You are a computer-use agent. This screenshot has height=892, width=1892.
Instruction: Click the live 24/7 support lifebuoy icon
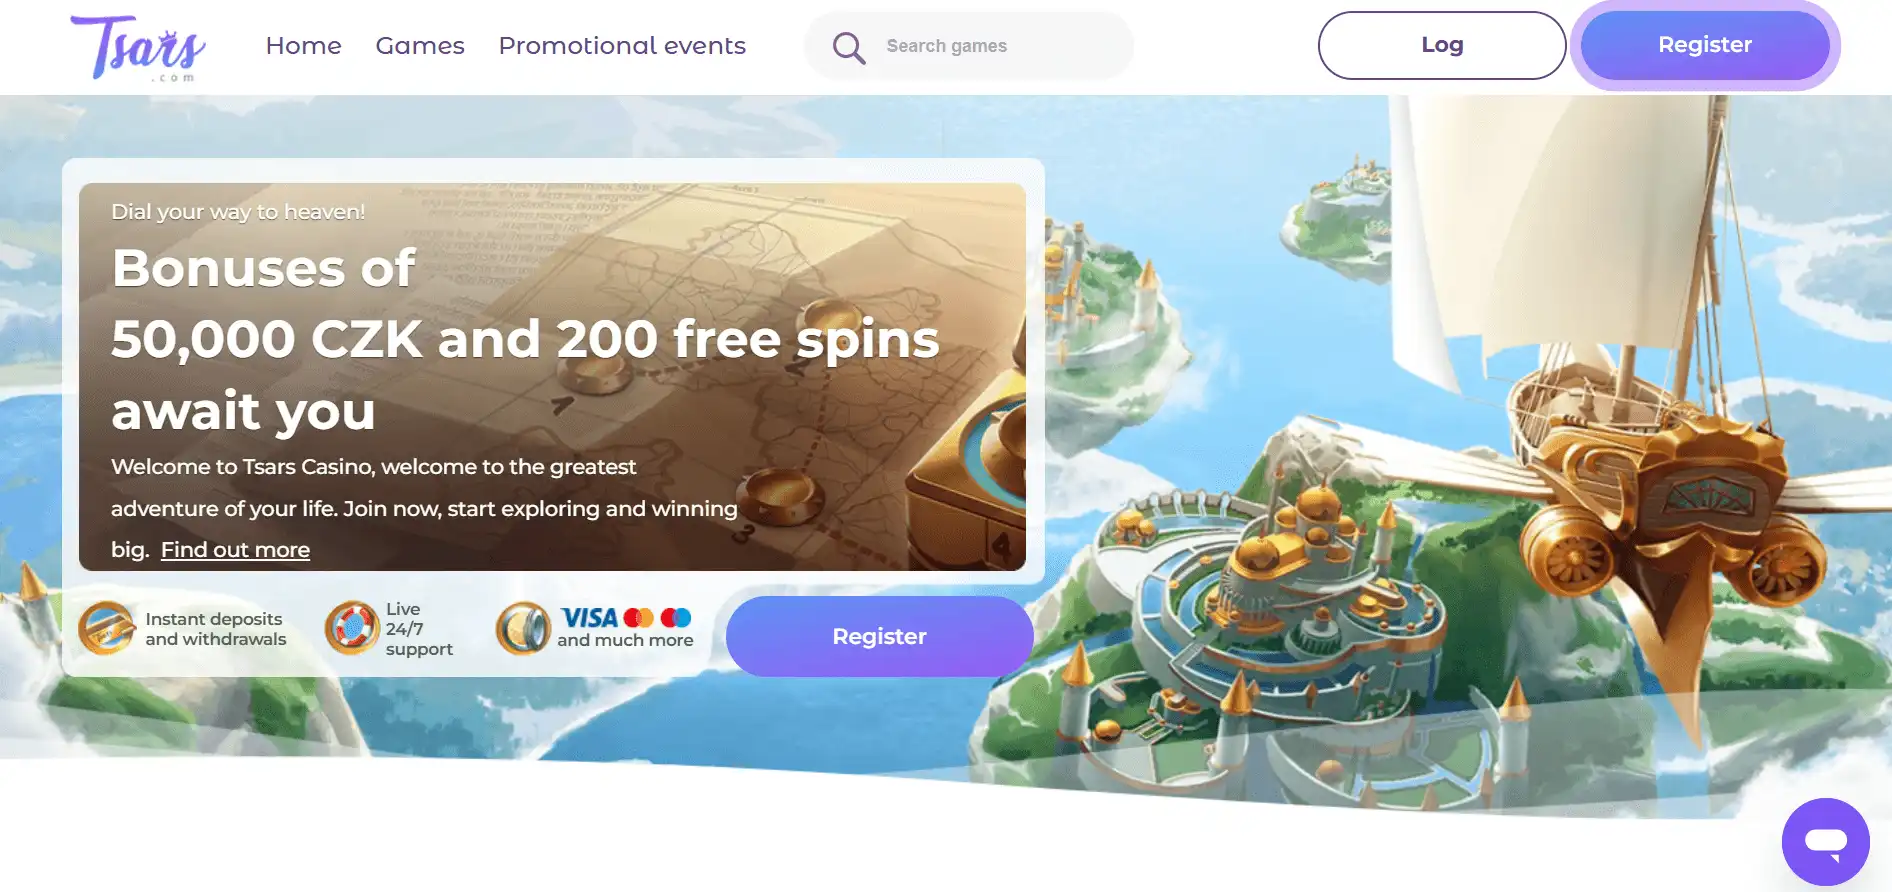(x=352, y=628)
